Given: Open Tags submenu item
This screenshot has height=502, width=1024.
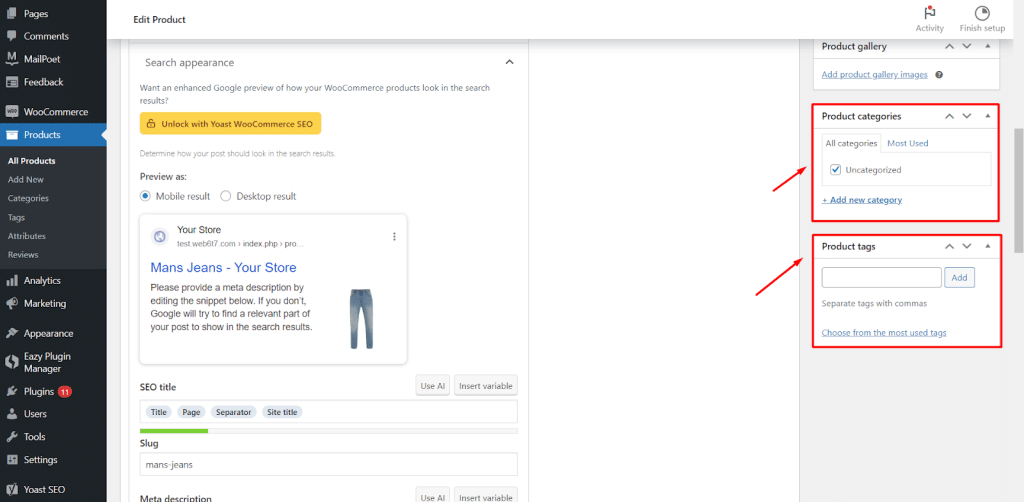Looking at the screenshot, I should (16, 217).
